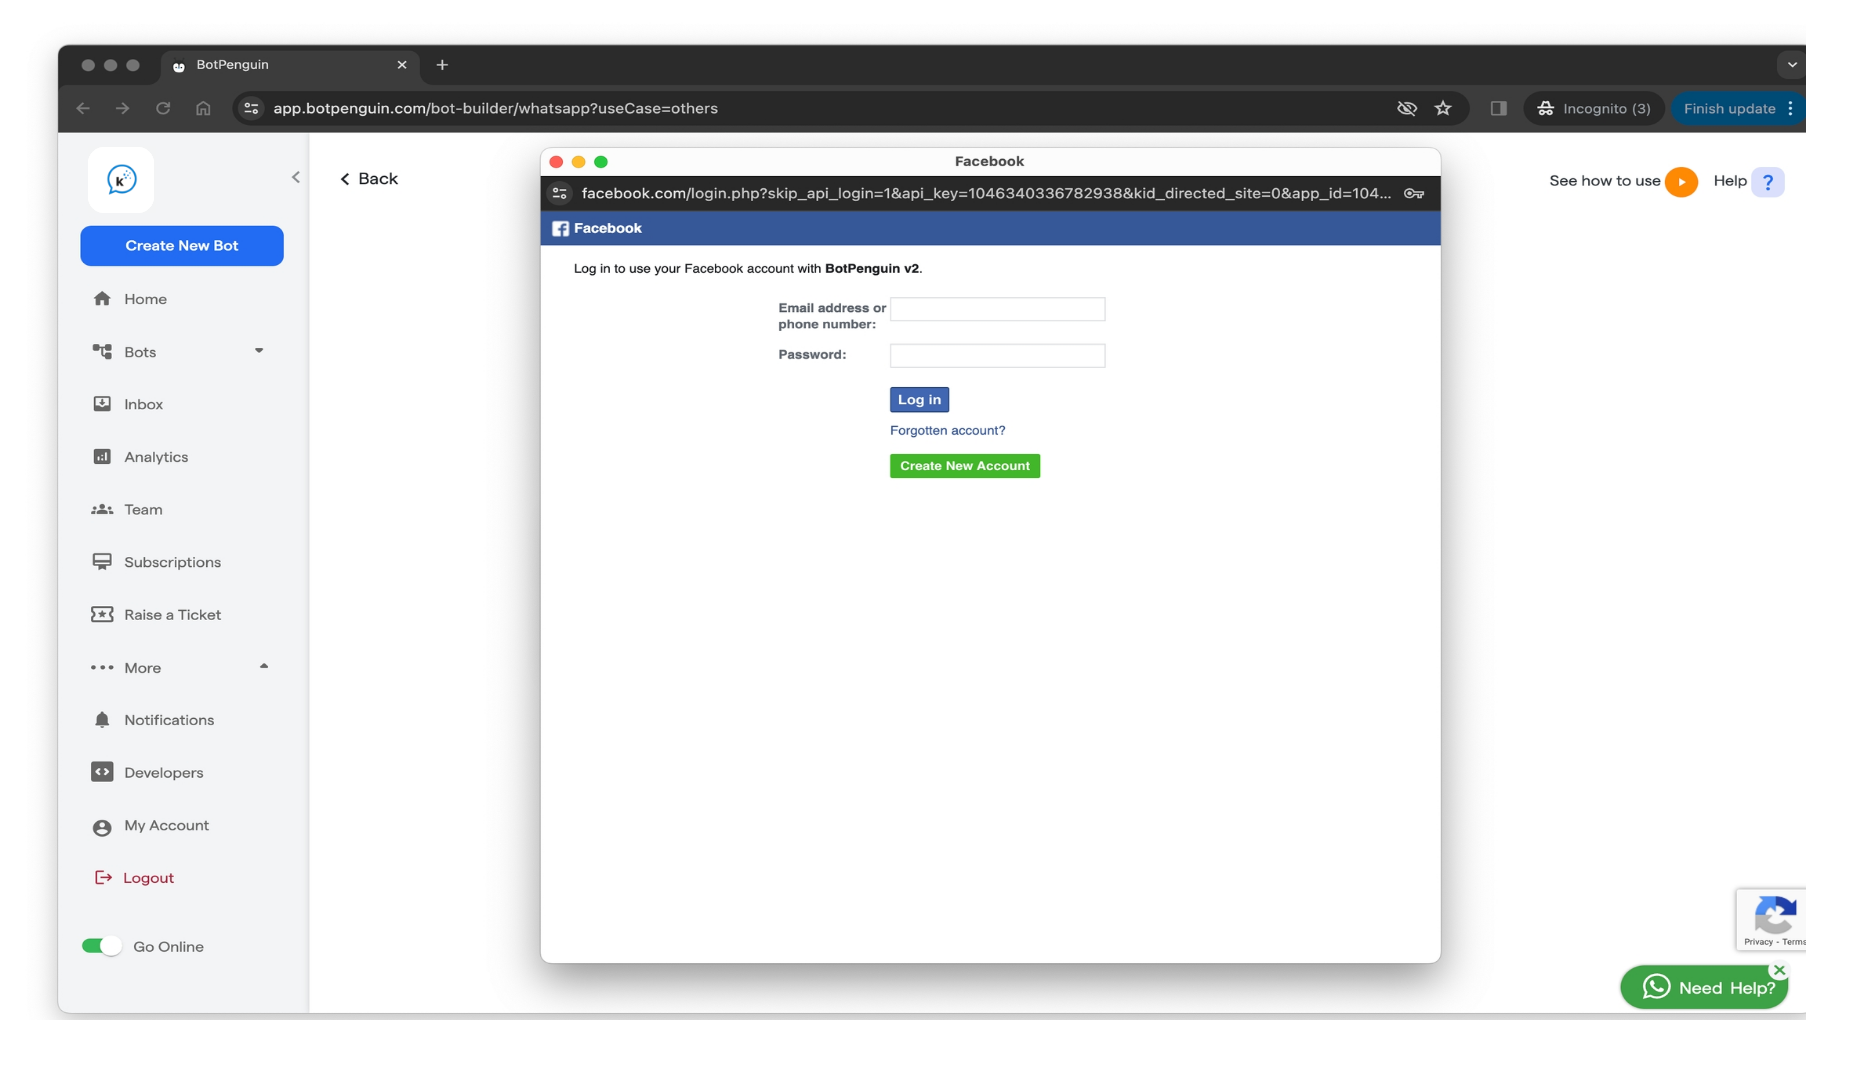Image resolution: width=1866 pixels, height=1080 pixels.
Task: Click the Team people icon
Action: pyautogui.click(x=102, y=509)
